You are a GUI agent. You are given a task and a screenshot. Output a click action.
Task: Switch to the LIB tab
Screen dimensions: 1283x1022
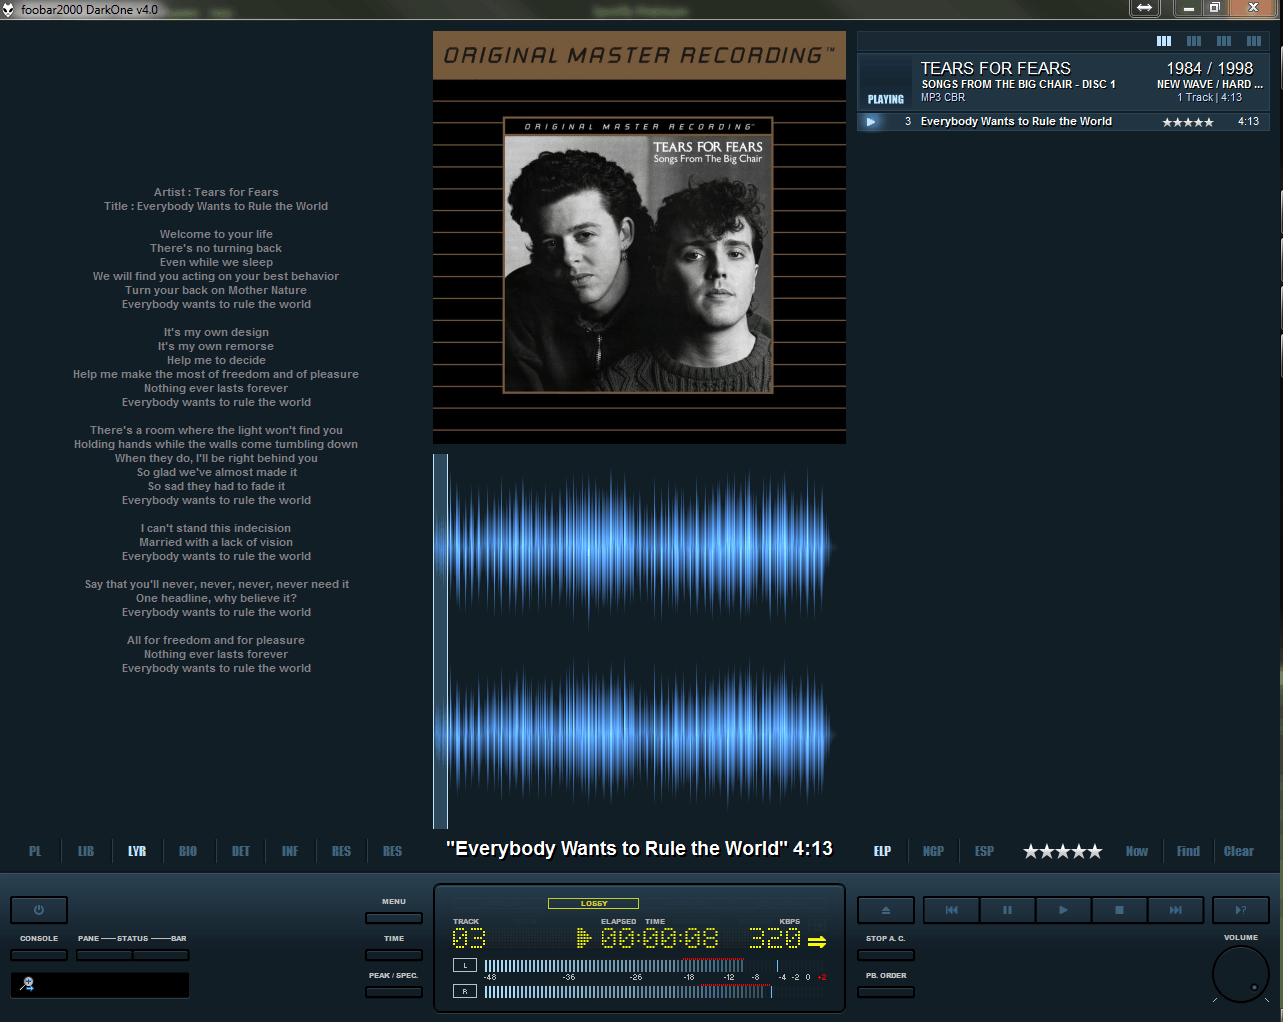pos(86,851)
